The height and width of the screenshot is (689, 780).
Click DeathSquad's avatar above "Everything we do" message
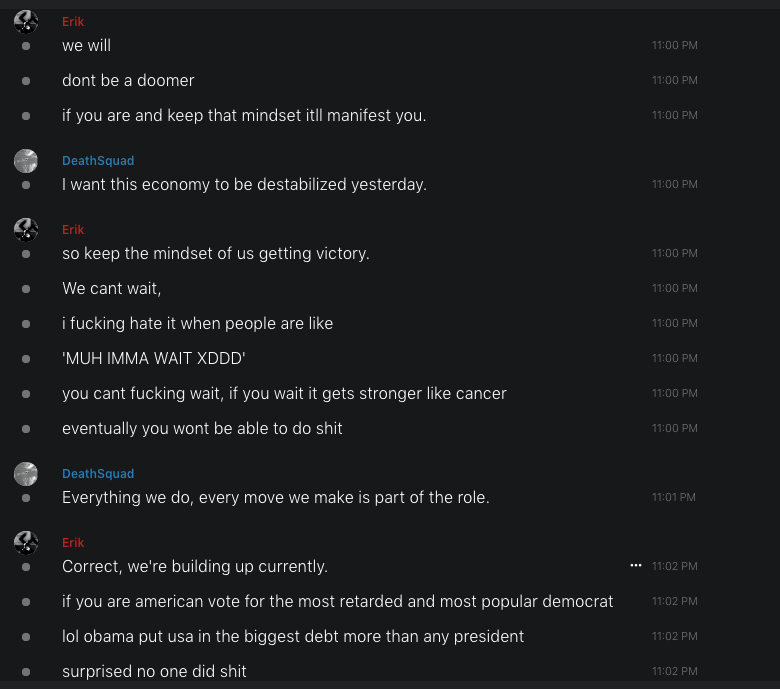coord(26,474)
